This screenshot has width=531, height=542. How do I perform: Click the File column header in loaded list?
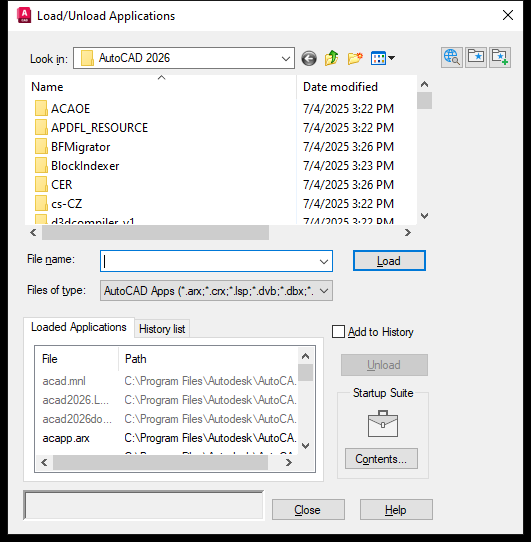[x=77, y=359]
